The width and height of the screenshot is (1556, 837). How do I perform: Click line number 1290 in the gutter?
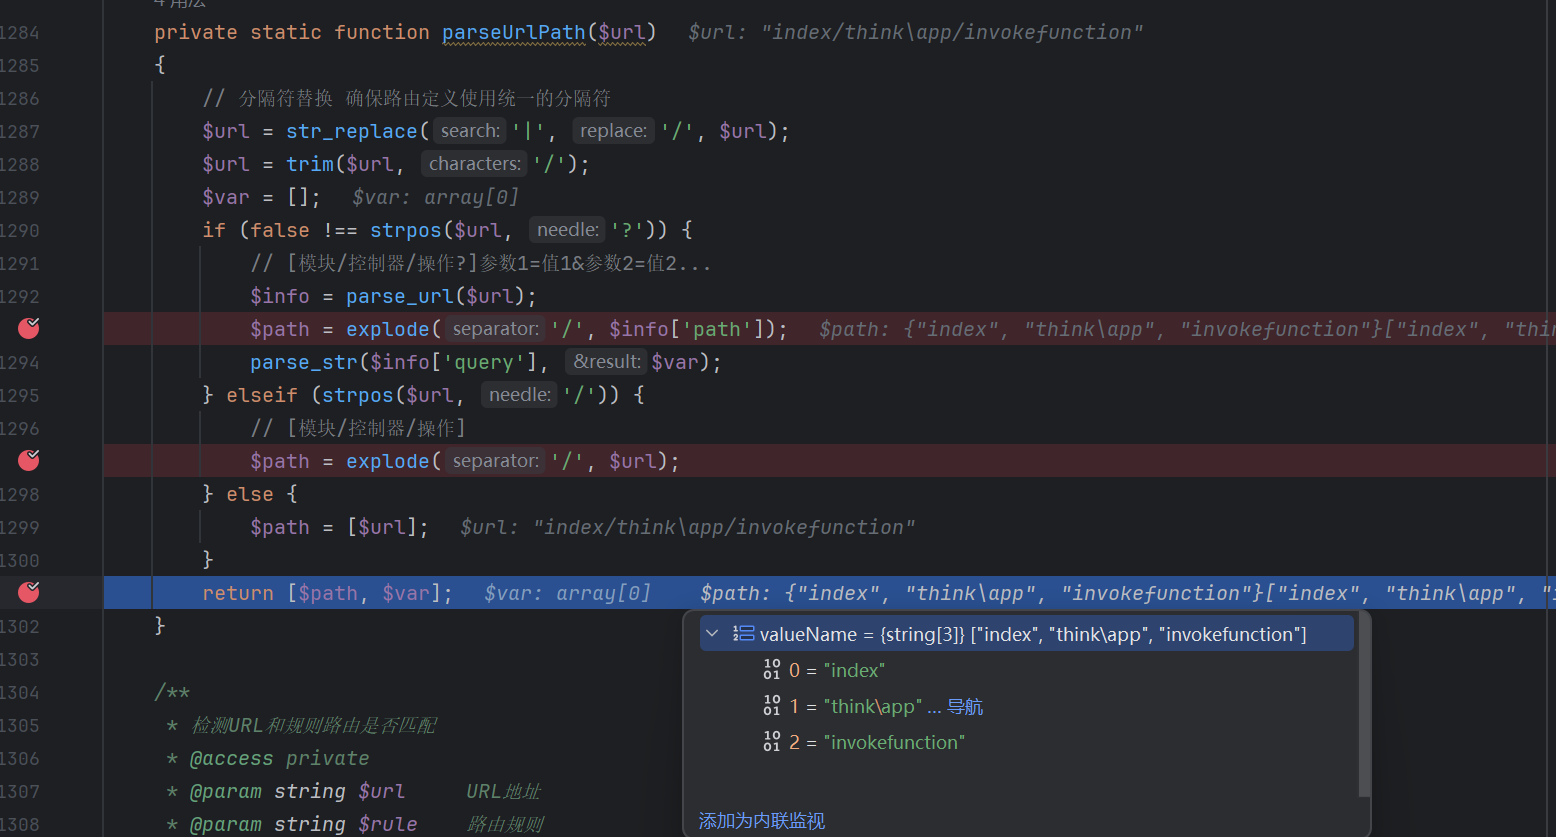[x=20, y=230]
